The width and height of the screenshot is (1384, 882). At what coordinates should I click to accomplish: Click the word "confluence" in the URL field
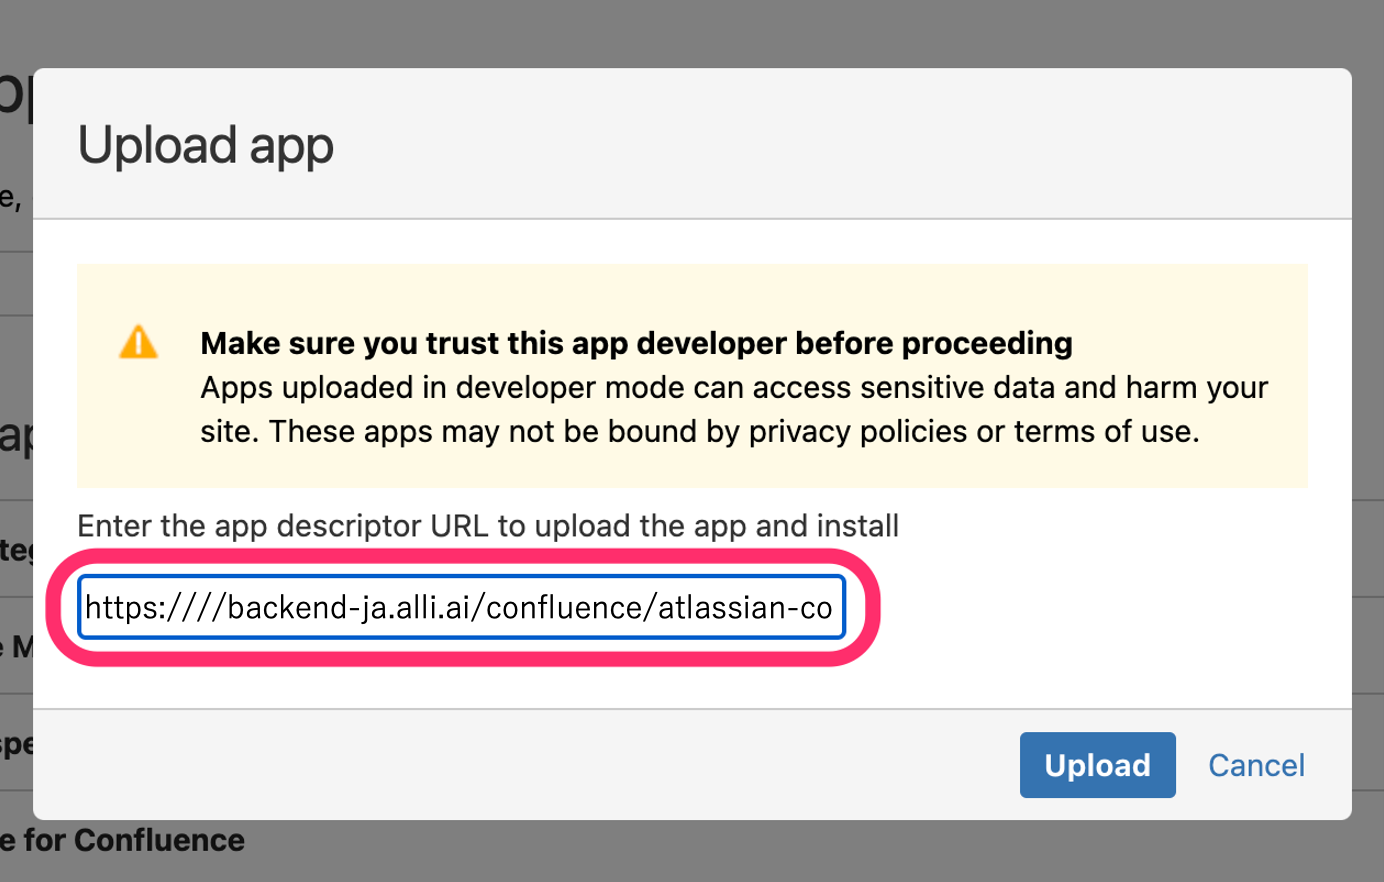tap(567, 607)
